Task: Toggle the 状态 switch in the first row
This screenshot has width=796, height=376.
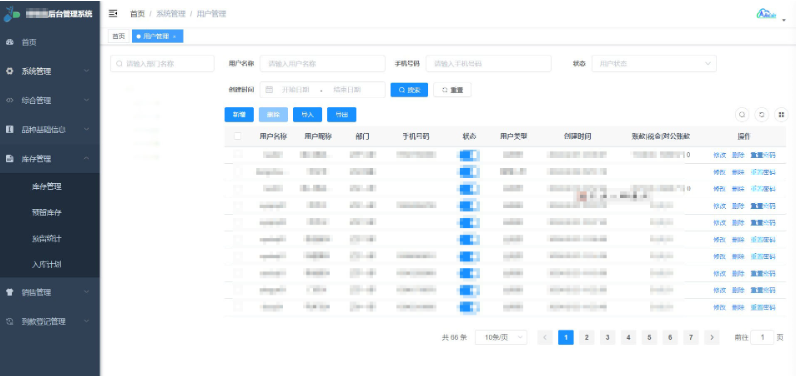Action: point(469,155)
